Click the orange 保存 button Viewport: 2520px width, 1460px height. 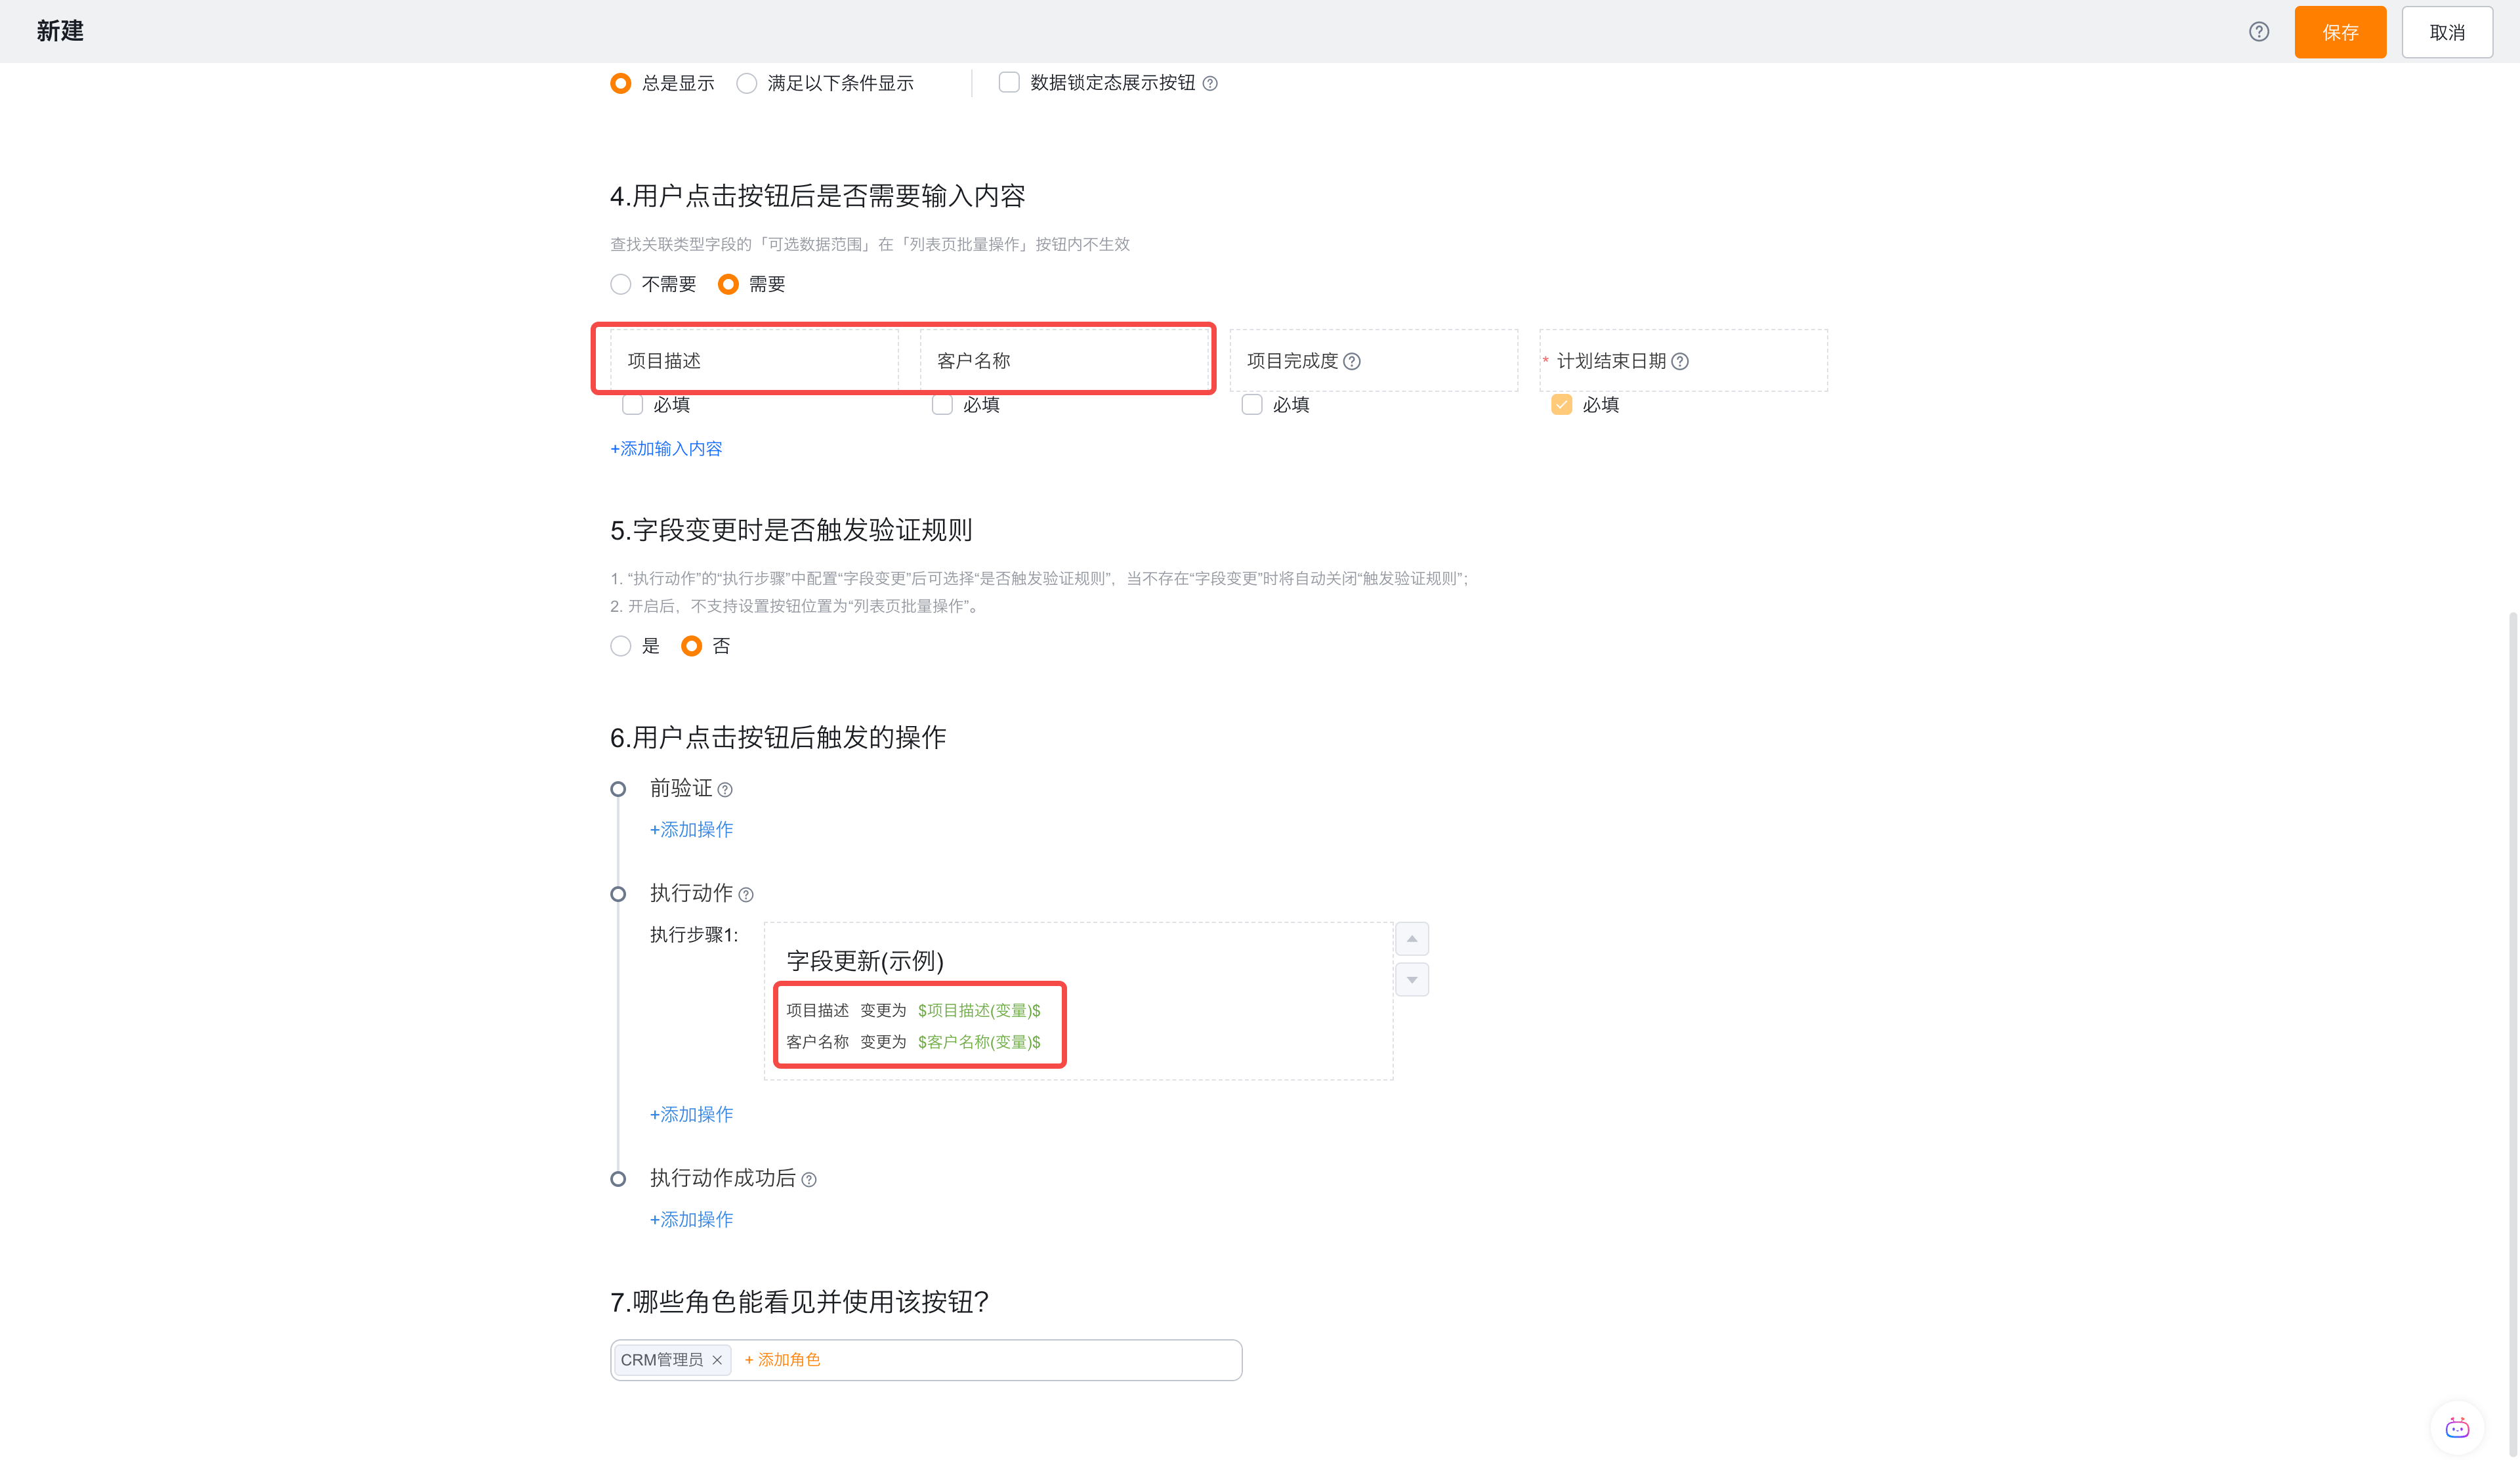2339,32
